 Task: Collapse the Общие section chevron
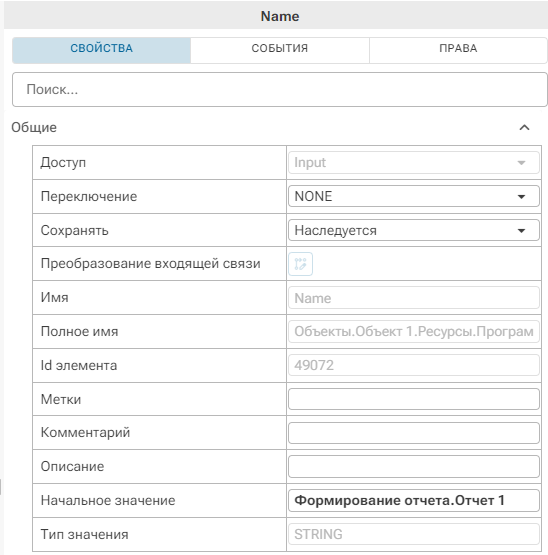pos(524,127)
